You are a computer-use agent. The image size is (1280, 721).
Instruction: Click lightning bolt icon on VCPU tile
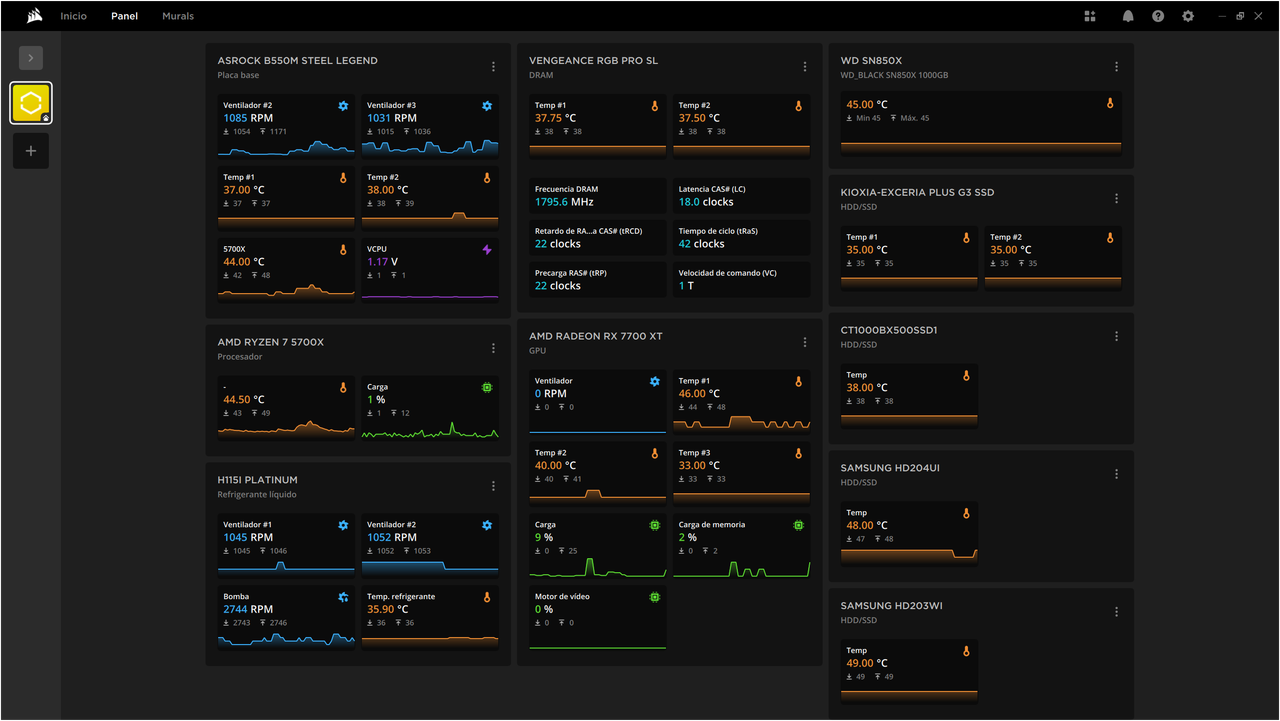487,250
